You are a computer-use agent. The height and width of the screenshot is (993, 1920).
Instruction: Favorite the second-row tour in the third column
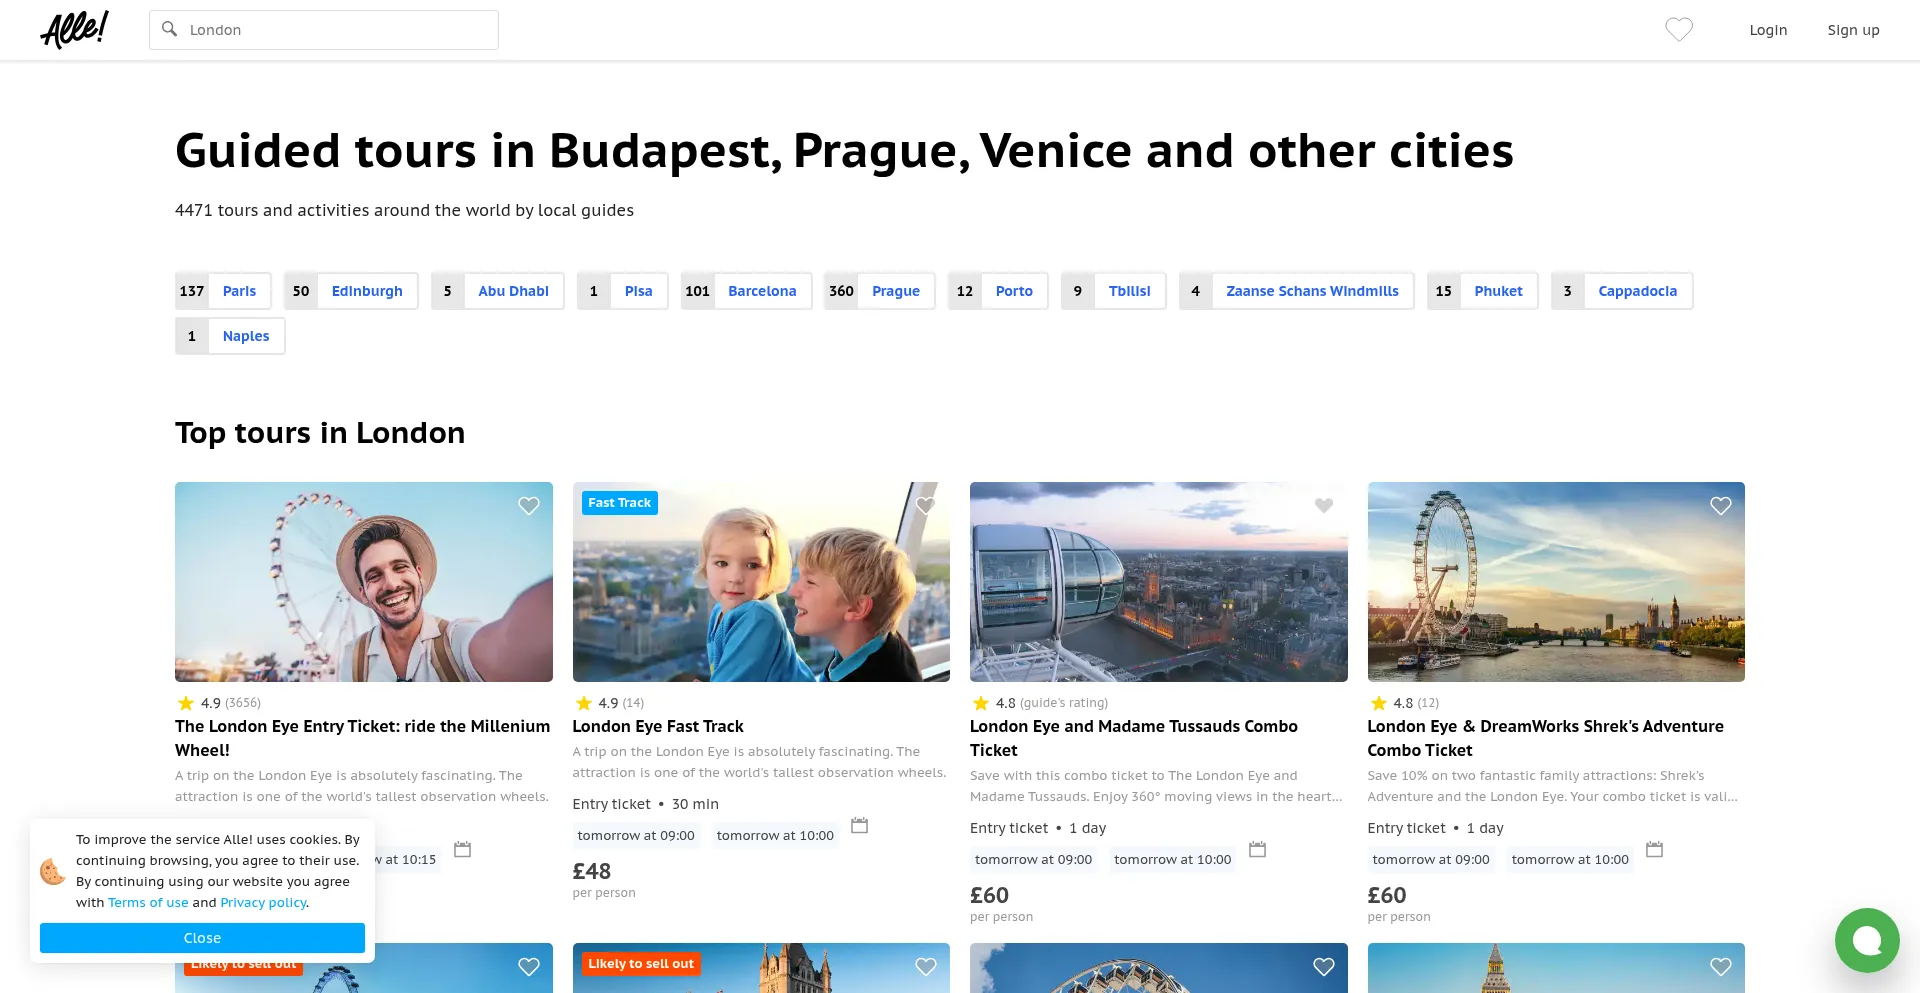point(1324,967)
